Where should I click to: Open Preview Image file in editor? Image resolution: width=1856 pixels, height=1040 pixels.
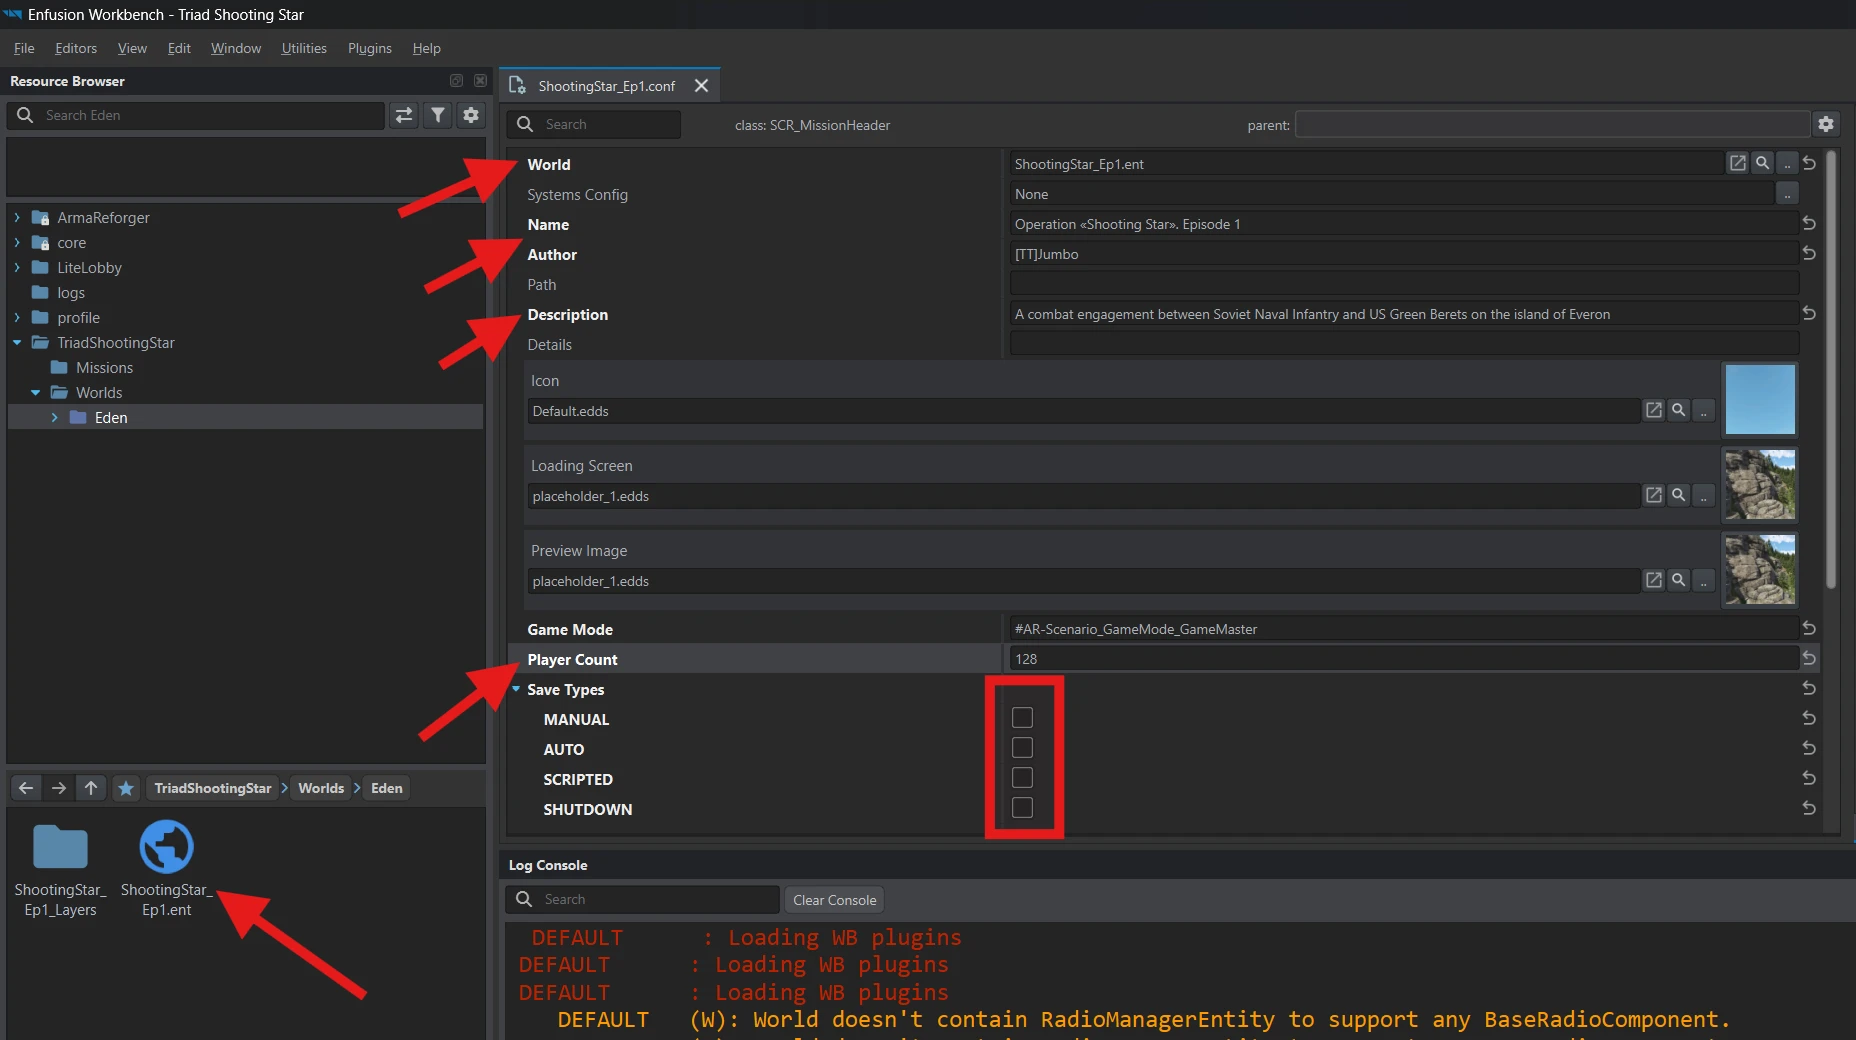click(x=1654, y=580)
